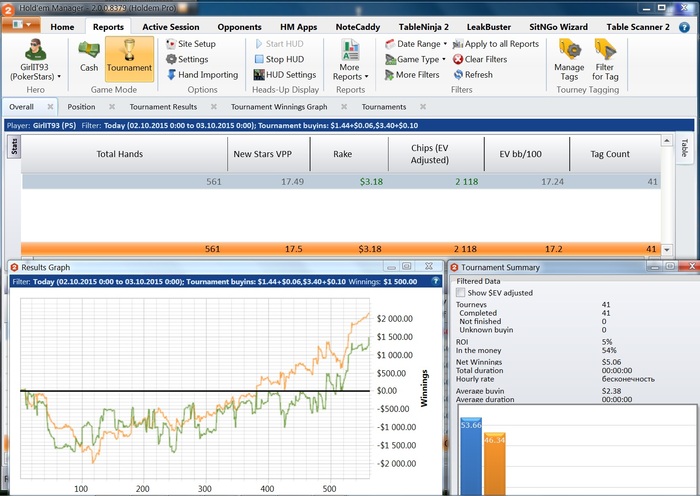Expand the Game Type filter dropdown

[x=415, y=59]
